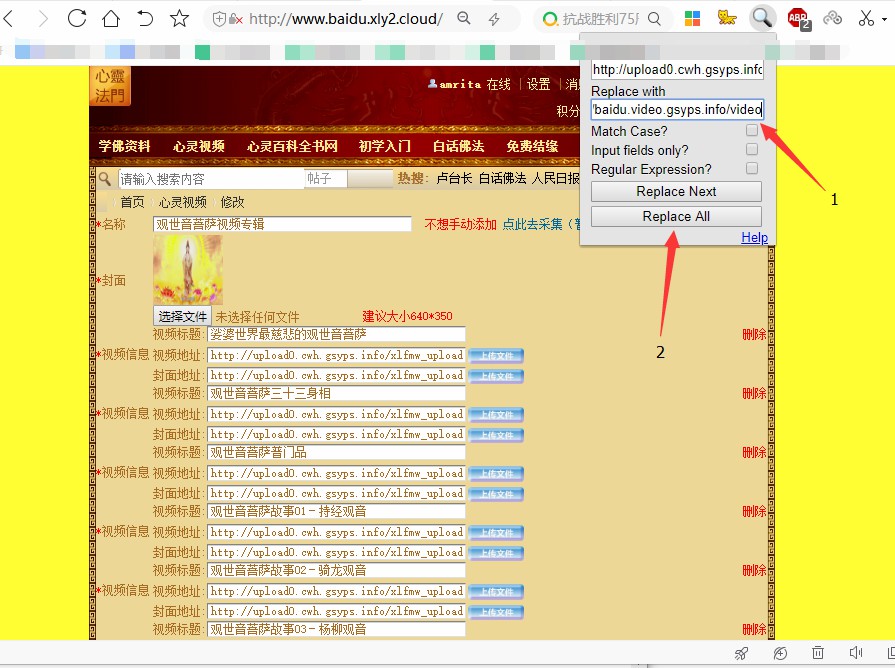The image size is (895, 668).
Task: Focus the search-for field containing upload0.cwh.gsyps.info
Action: (677, 70)
